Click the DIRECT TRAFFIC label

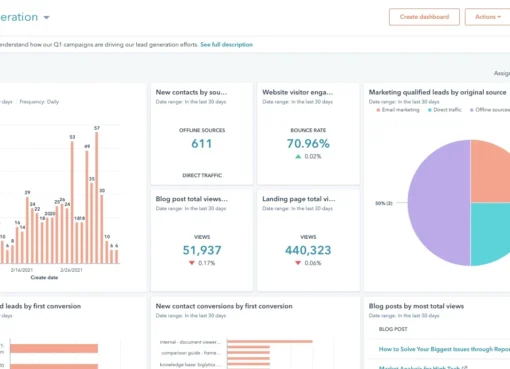(x=202, y=175)
